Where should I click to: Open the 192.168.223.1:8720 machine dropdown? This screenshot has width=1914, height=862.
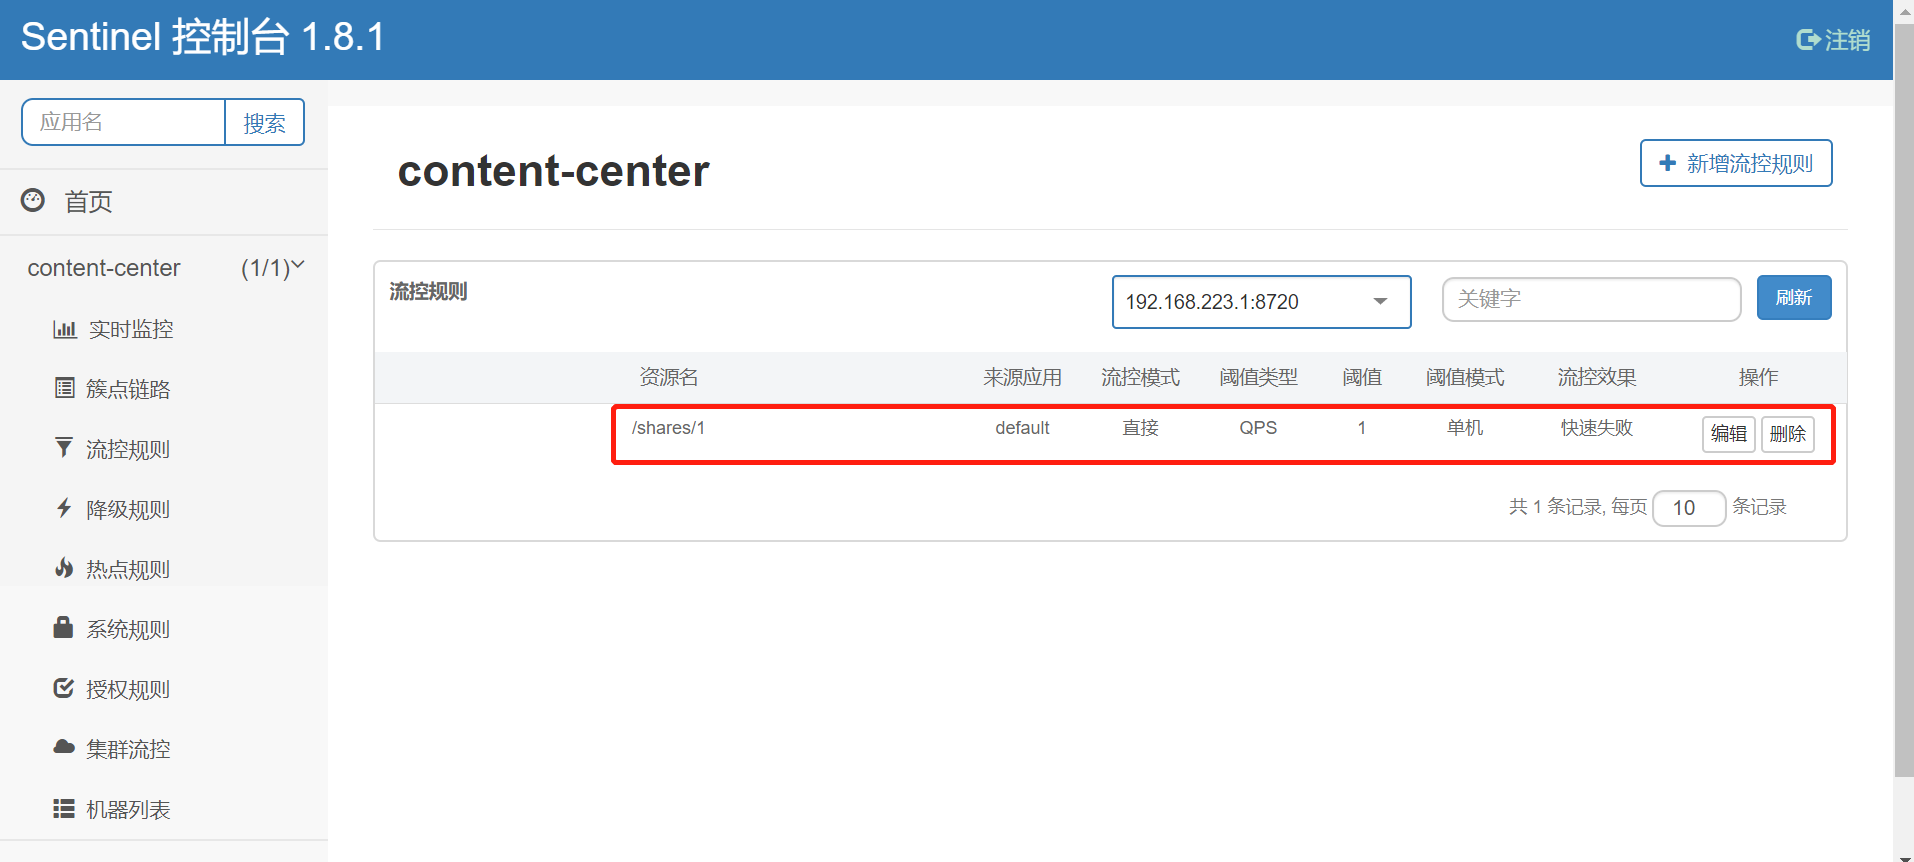point(1261,302)
